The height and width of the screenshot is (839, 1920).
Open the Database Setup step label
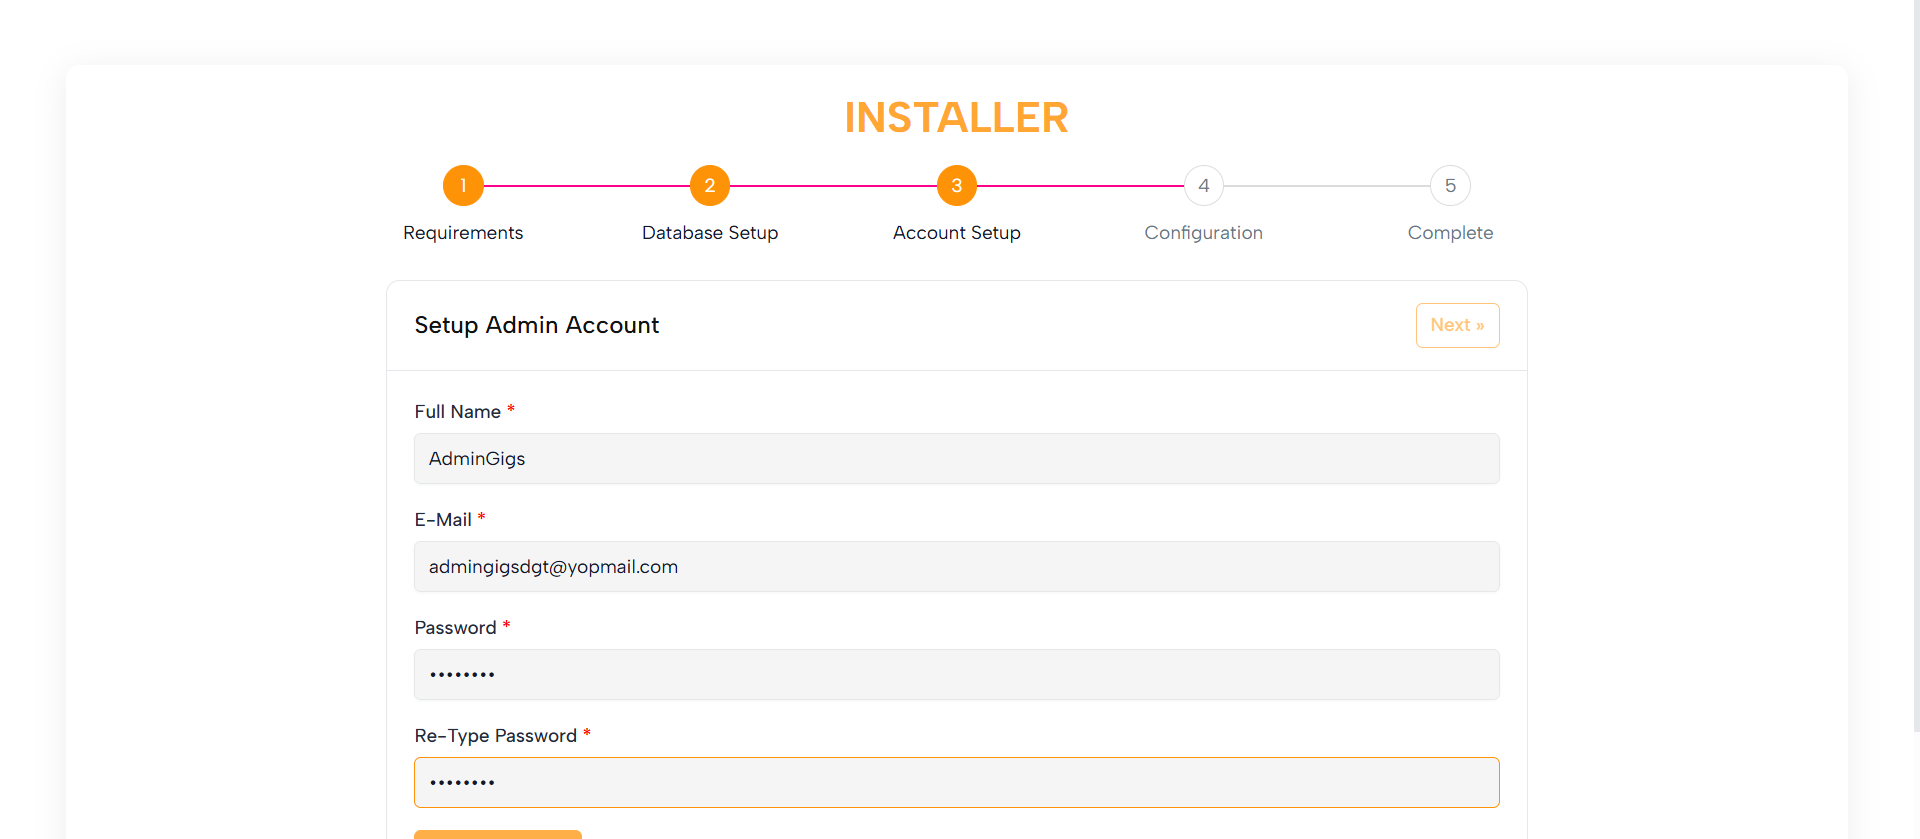coord(710,233)
